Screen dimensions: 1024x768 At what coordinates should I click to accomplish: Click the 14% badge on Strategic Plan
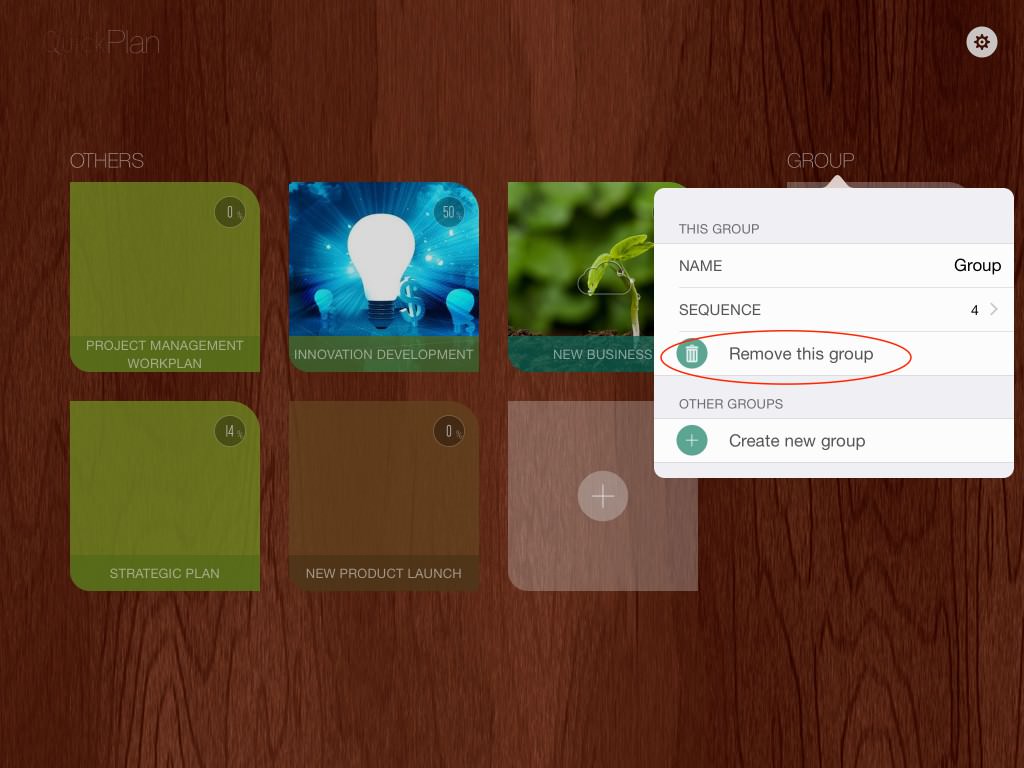tap(230, 431)
